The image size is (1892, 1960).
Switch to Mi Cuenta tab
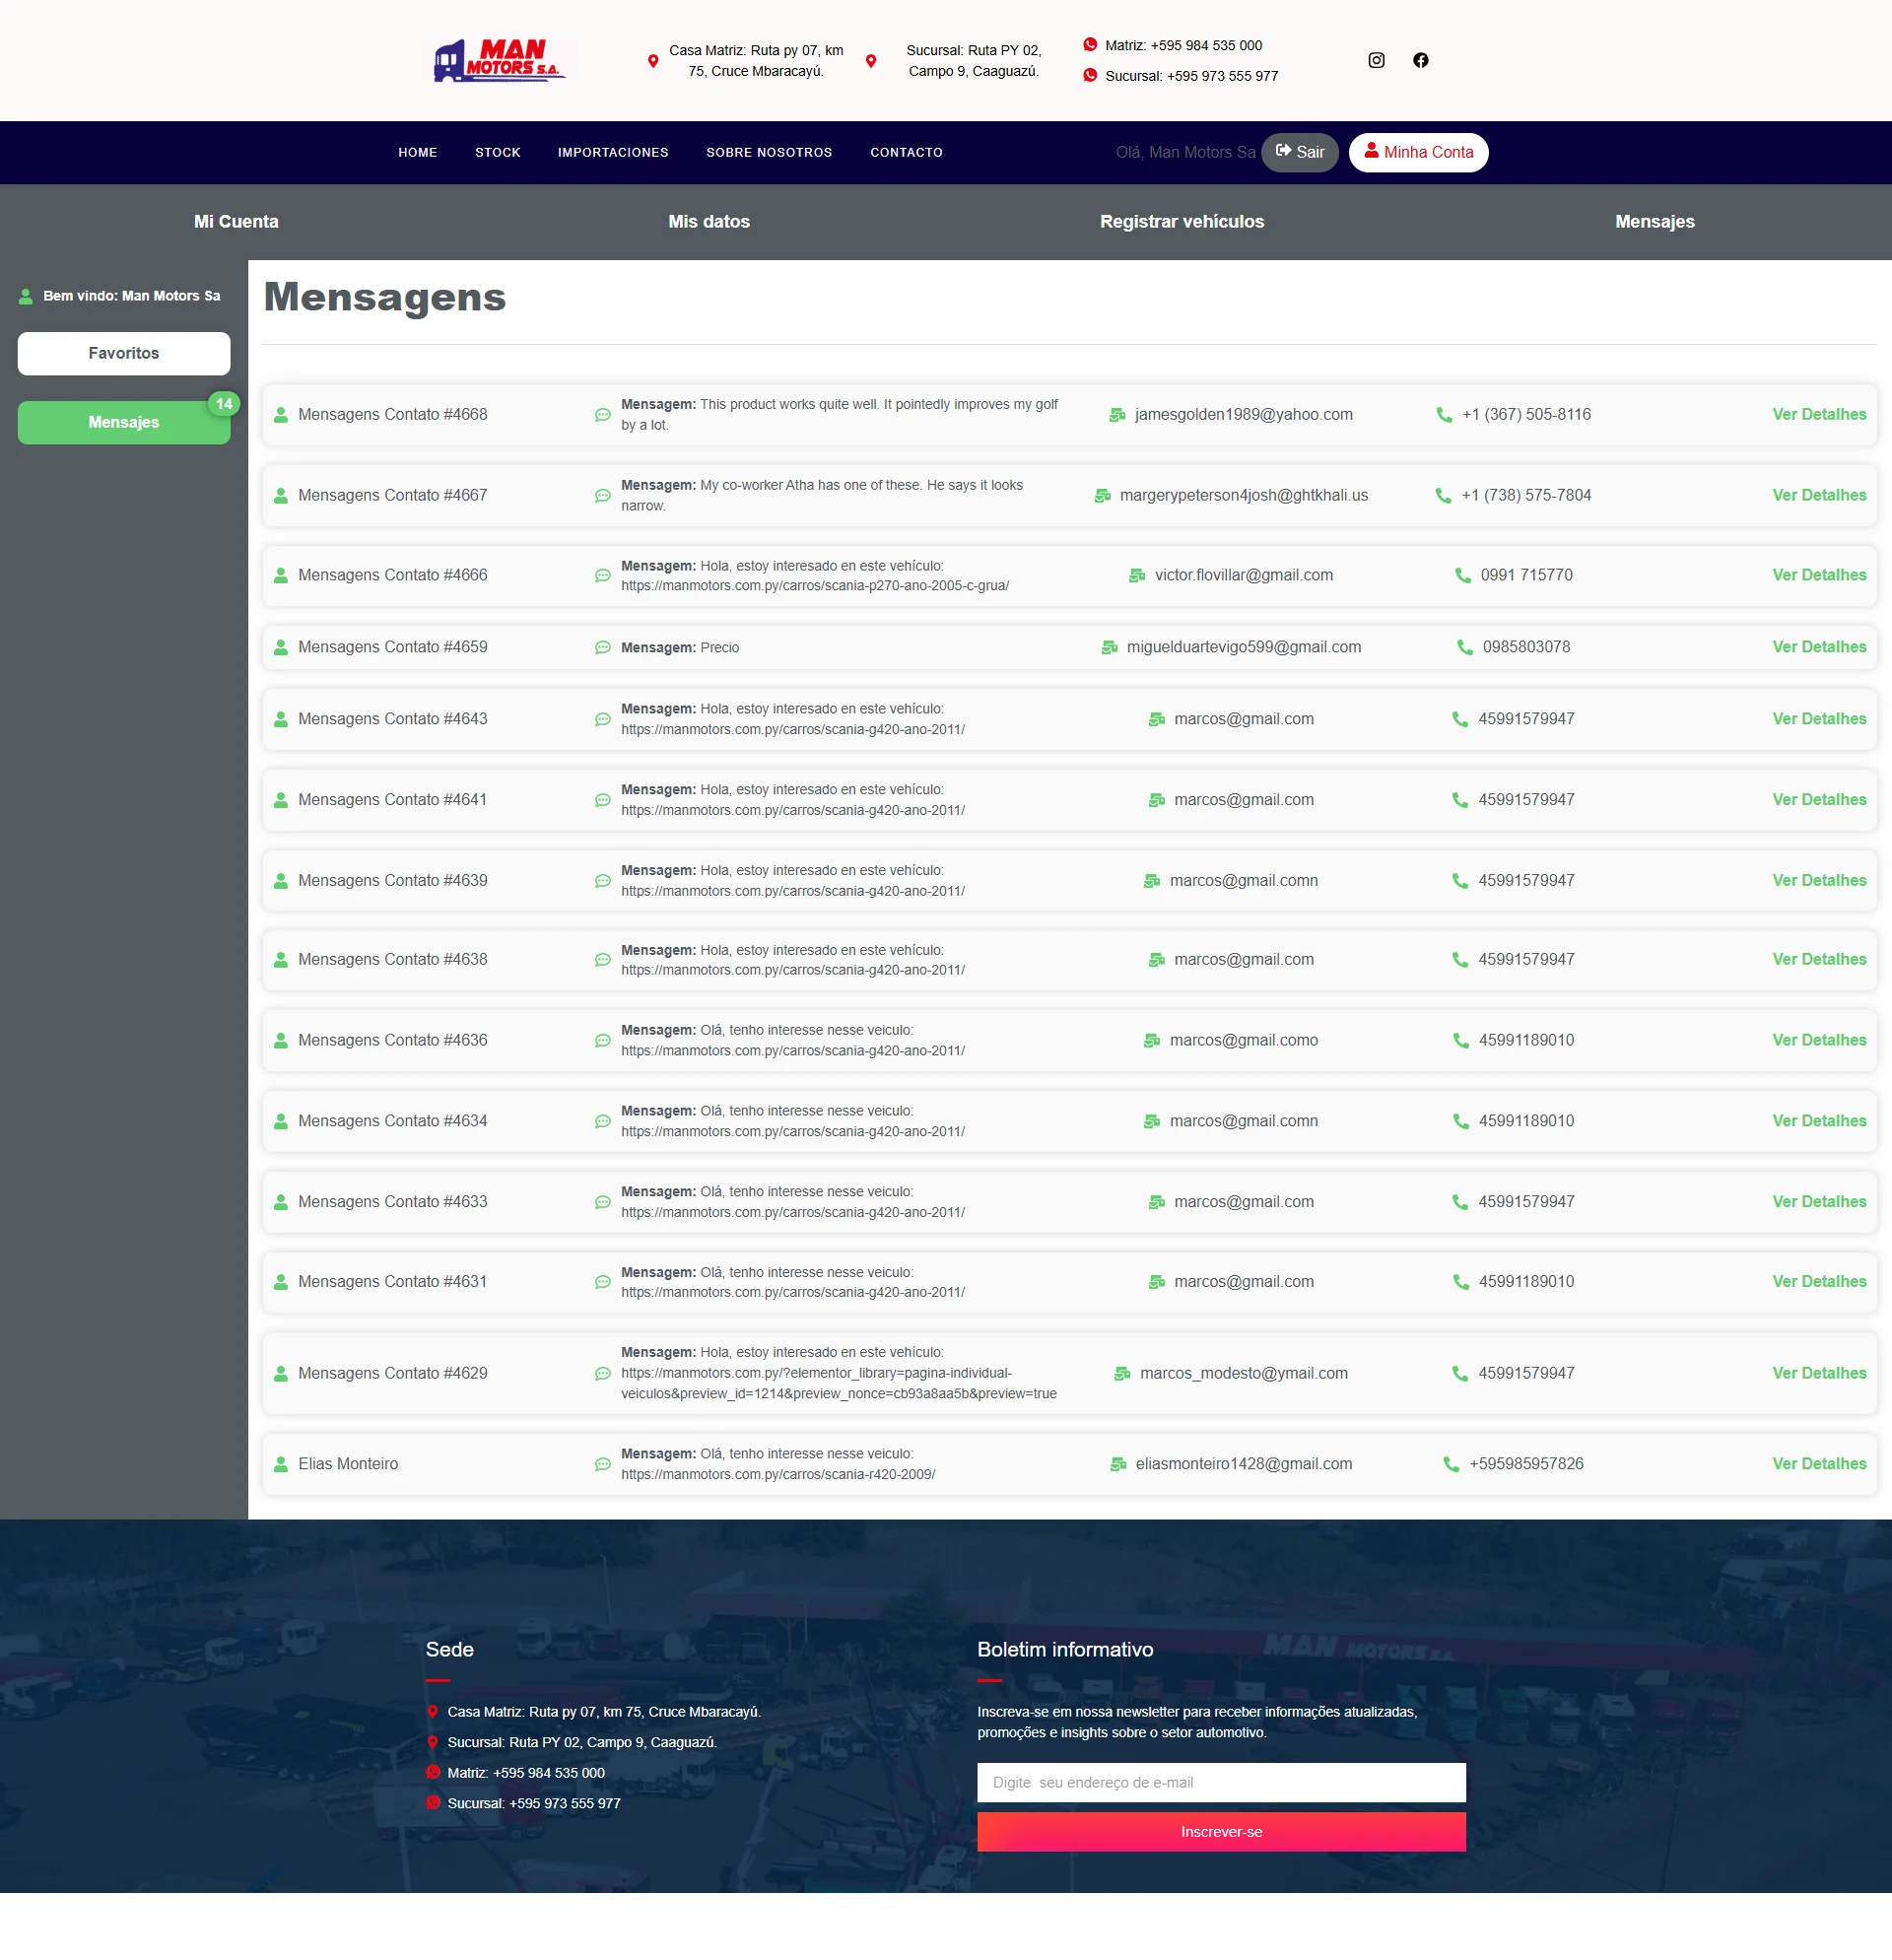236,222
